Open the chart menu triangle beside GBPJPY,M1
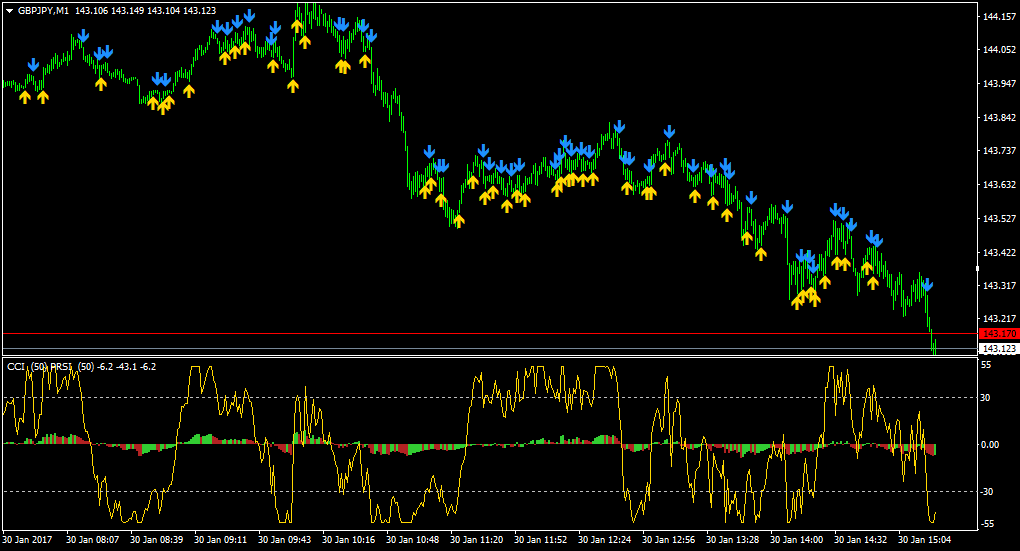Screen dimensions: 1020x551 point(9,10)
